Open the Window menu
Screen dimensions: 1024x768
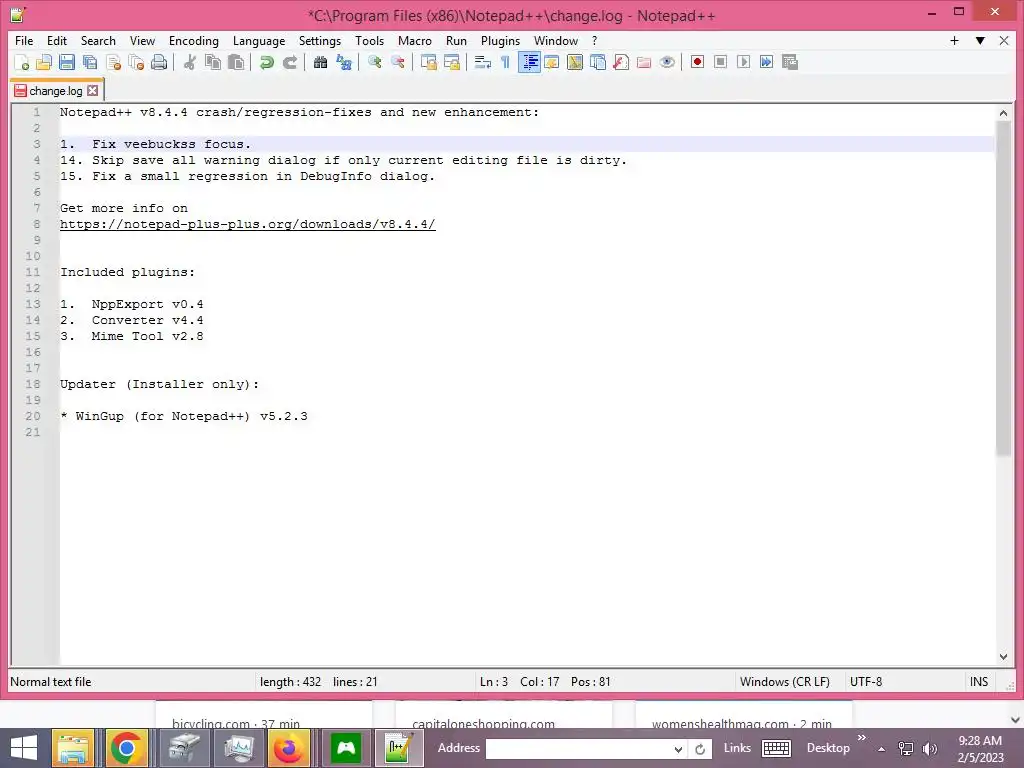[x=556, y=40]
